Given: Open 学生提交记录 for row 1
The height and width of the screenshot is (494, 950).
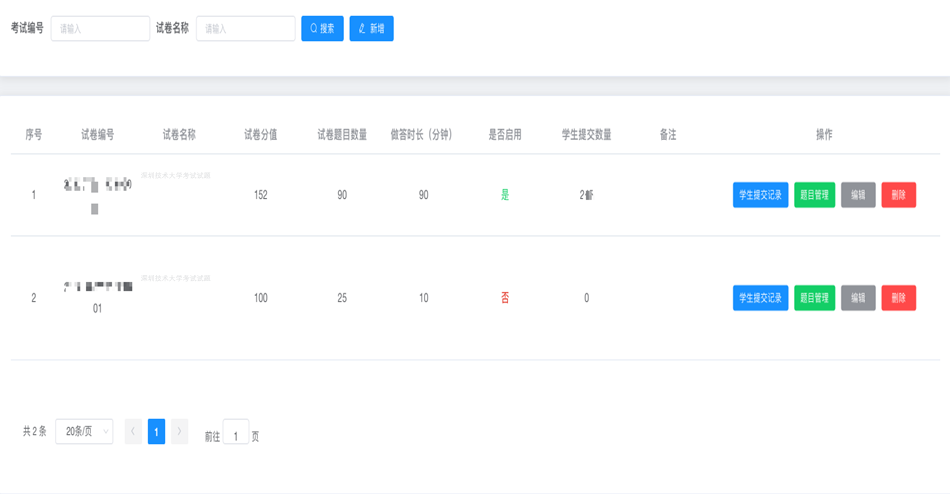Looking at the screenshot, I should coord(760,195).
